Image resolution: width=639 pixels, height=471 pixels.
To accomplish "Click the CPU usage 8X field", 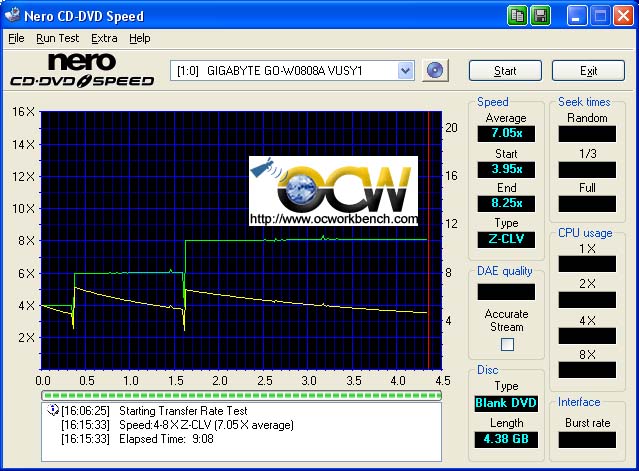I will tap(587, 370).
